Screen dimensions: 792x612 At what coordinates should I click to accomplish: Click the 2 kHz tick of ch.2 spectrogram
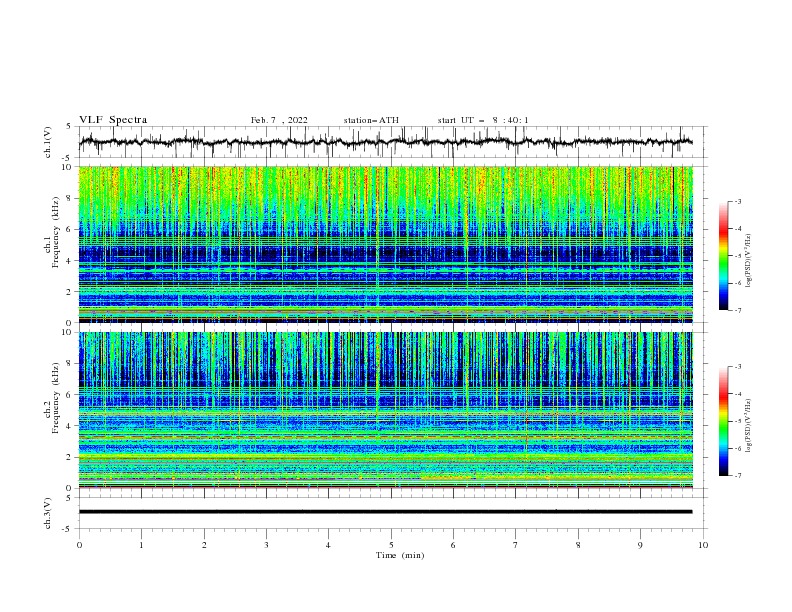[x=69, y=457]
